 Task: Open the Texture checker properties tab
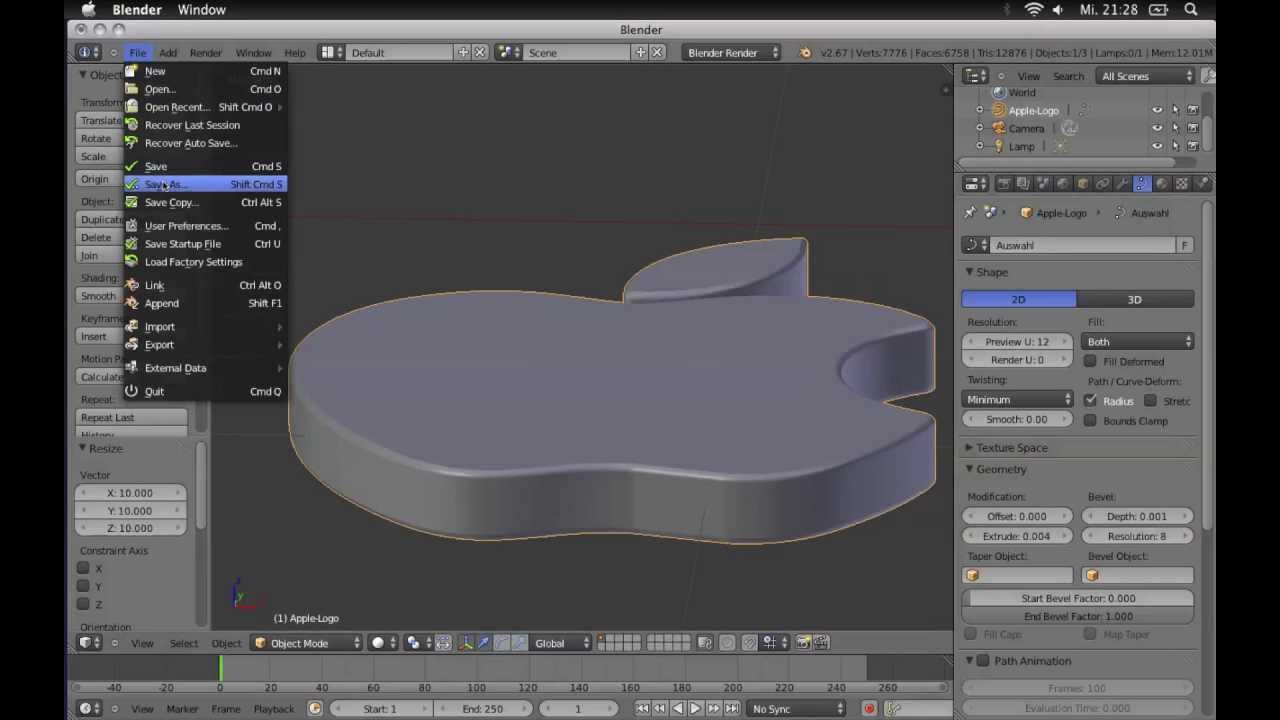[1182, 184]
